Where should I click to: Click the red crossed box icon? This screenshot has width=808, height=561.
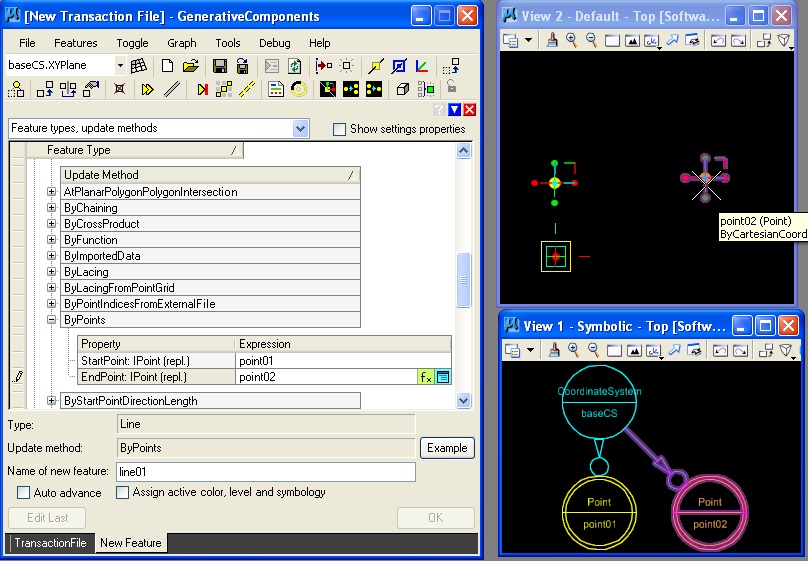[119, 89]
